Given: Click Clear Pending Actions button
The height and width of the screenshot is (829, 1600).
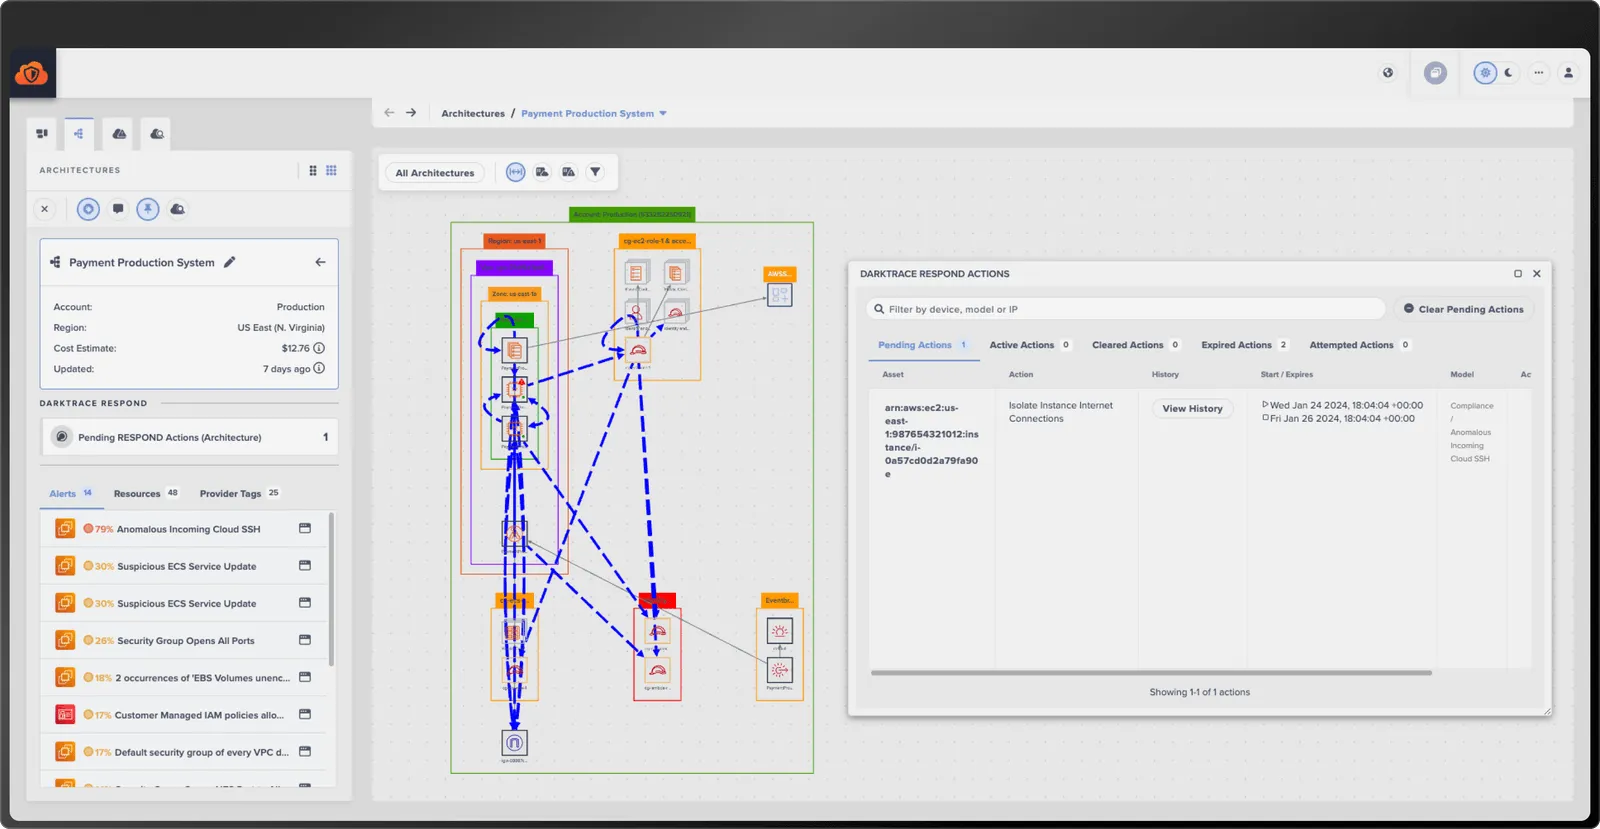Looking at the screenshot, I should click(1463, 309).
